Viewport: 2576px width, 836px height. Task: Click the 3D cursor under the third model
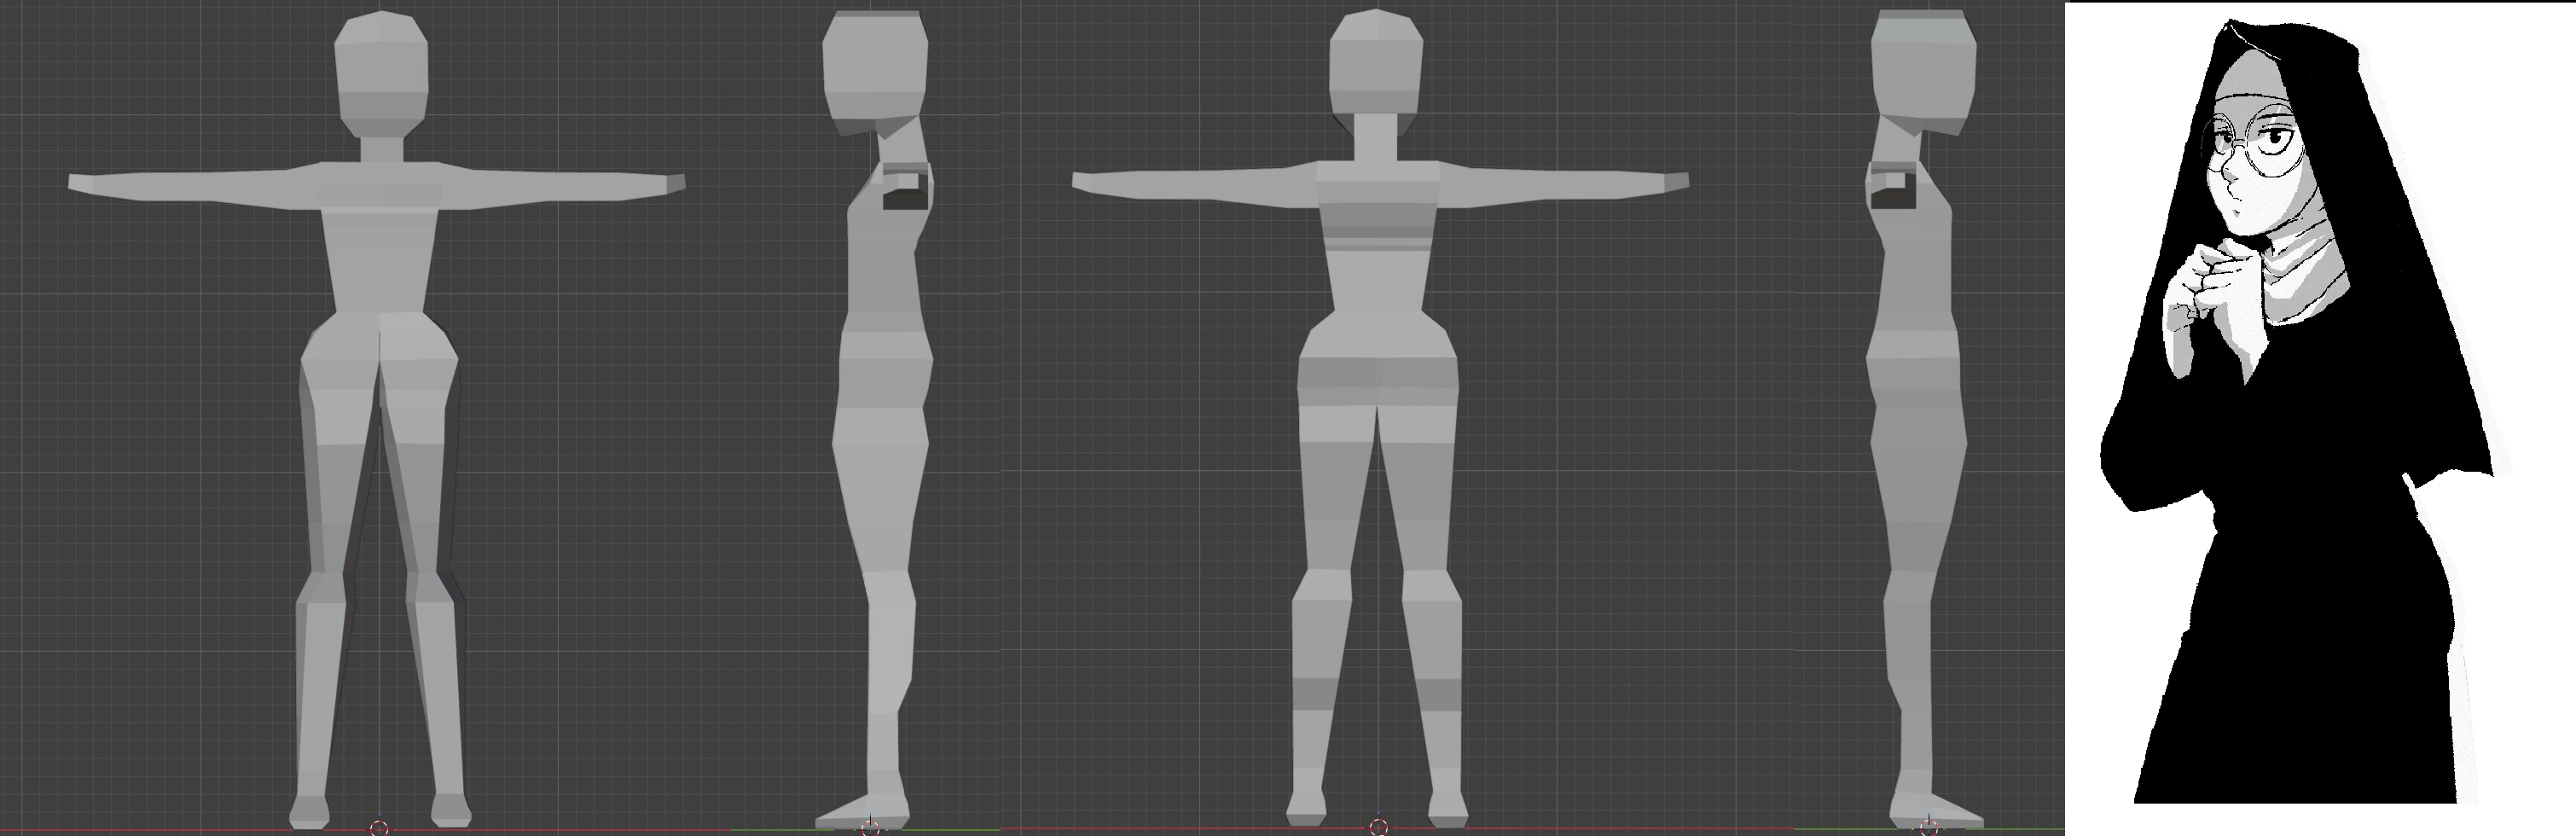pos(1378,827)
